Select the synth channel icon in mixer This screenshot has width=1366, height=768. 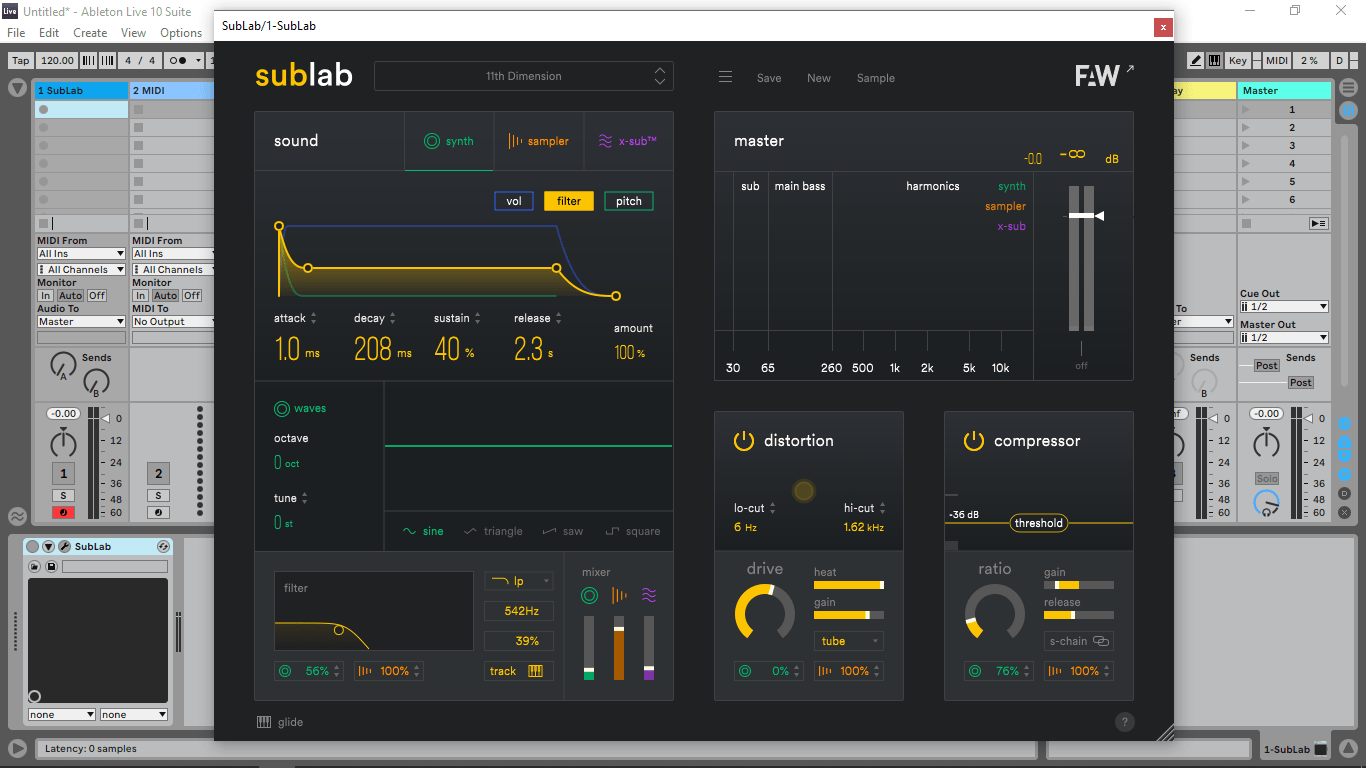point(589,596)
